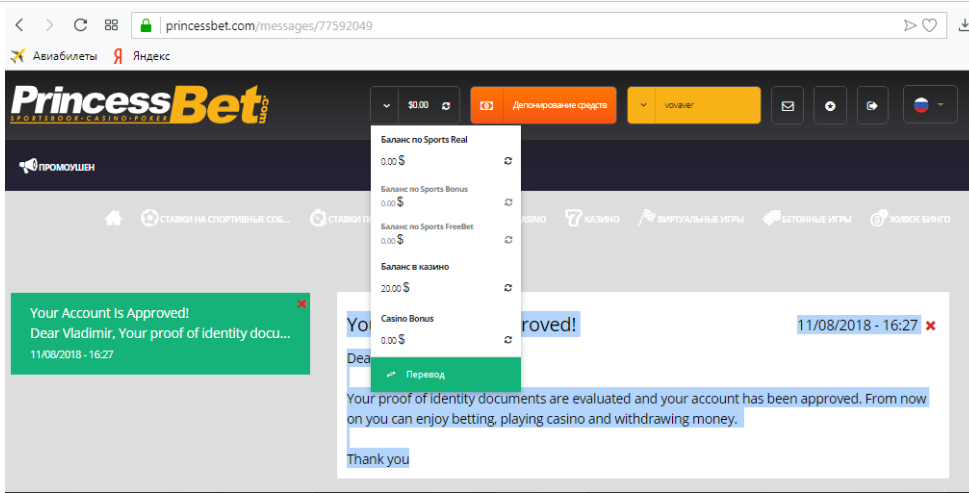Click the Депонирование средств deposit button
The height and width of the screenshot is (493, 969).
click(543, 106)
